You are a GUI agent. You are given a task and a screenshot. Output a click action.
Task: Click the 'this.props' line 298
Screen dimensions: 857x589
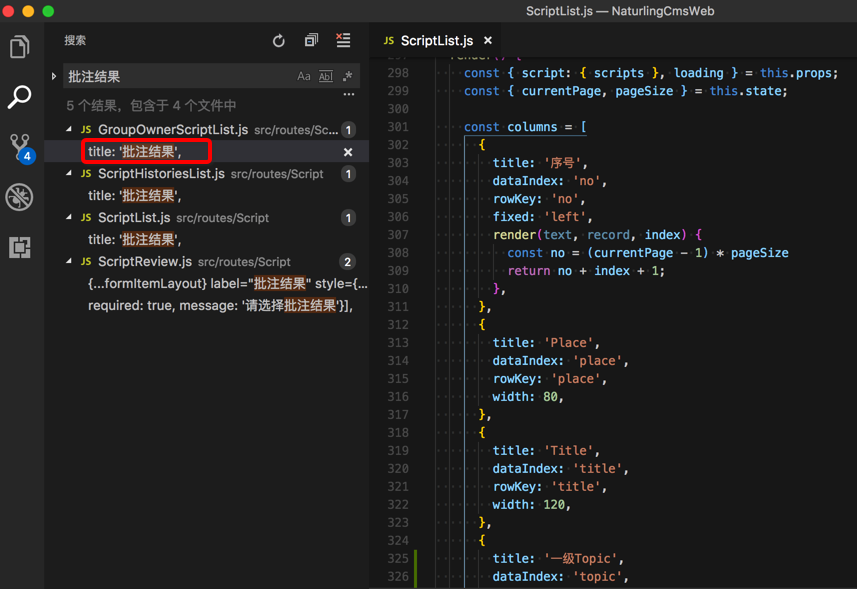click(x=650, y=73)
